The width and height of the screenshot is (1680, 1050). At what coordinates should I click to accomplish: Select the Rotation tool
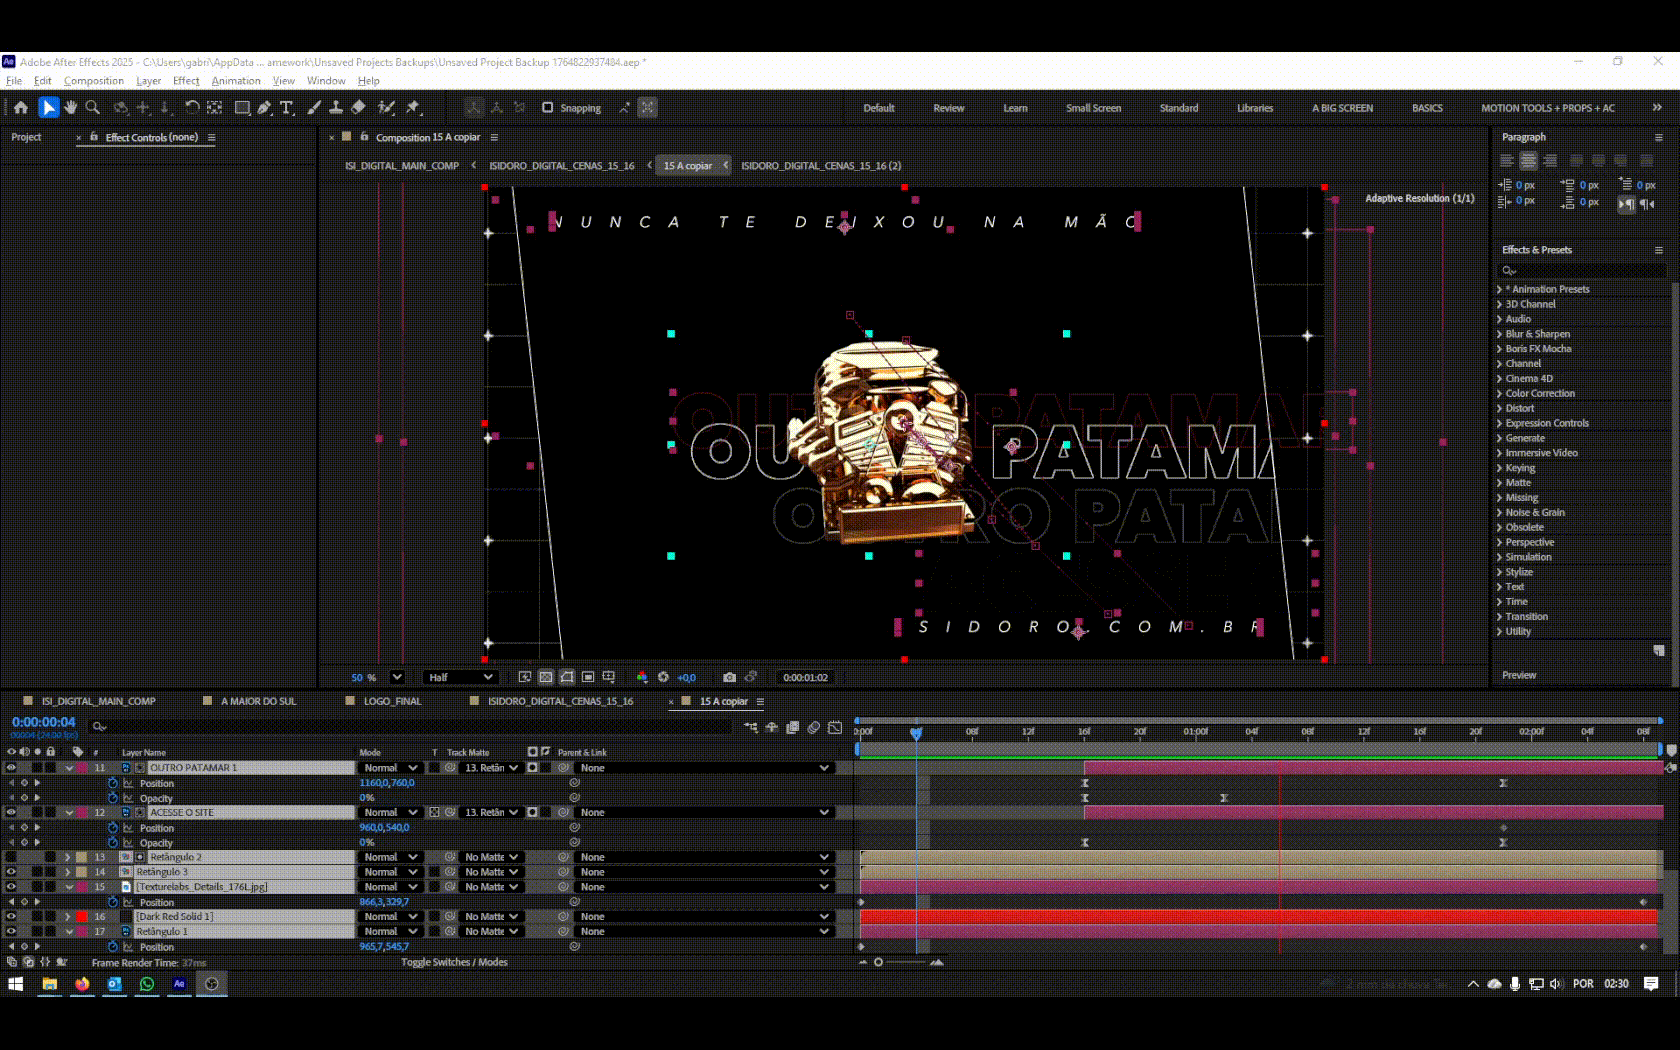192,107
